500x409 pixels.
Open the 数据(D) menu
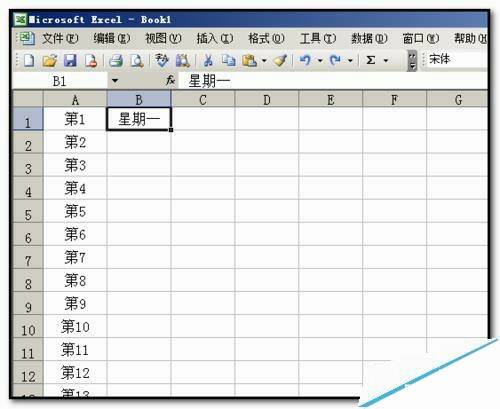(x=369, y=39)
